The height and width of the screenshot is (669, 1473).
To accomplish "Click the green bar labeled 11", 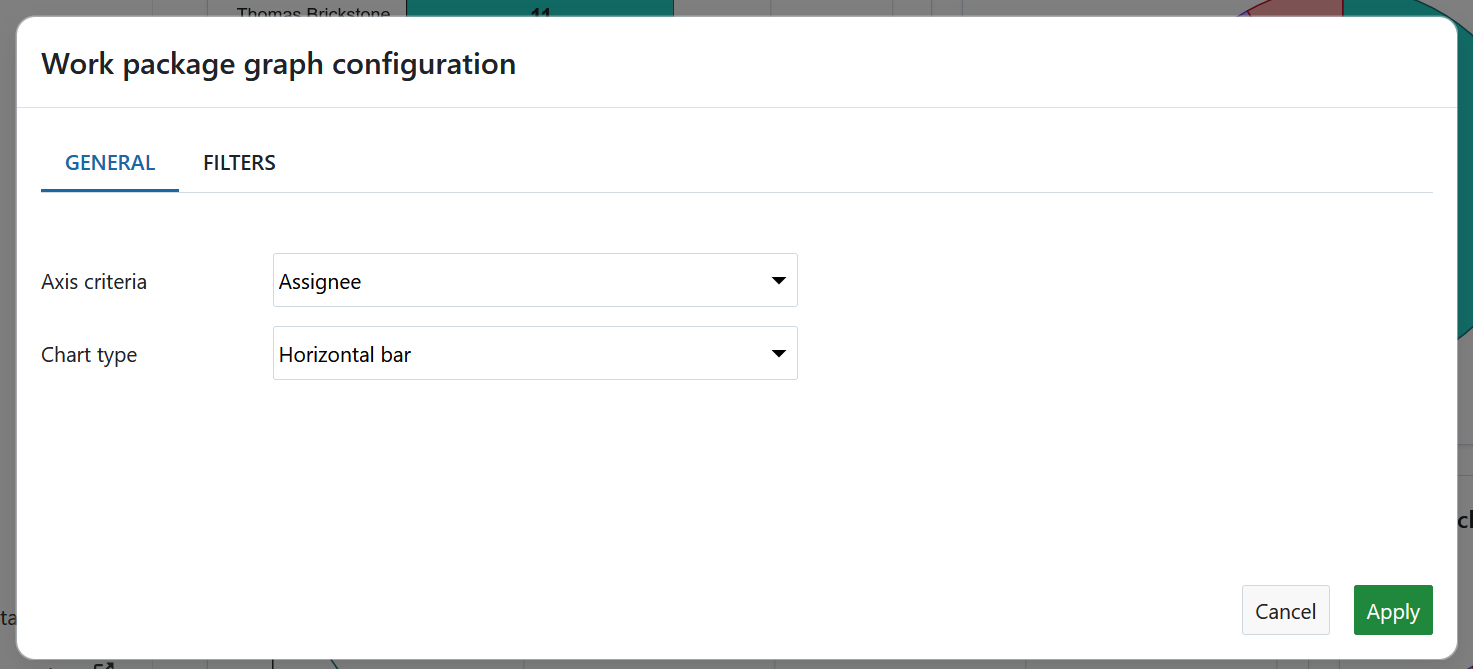I will click(540, 12).
